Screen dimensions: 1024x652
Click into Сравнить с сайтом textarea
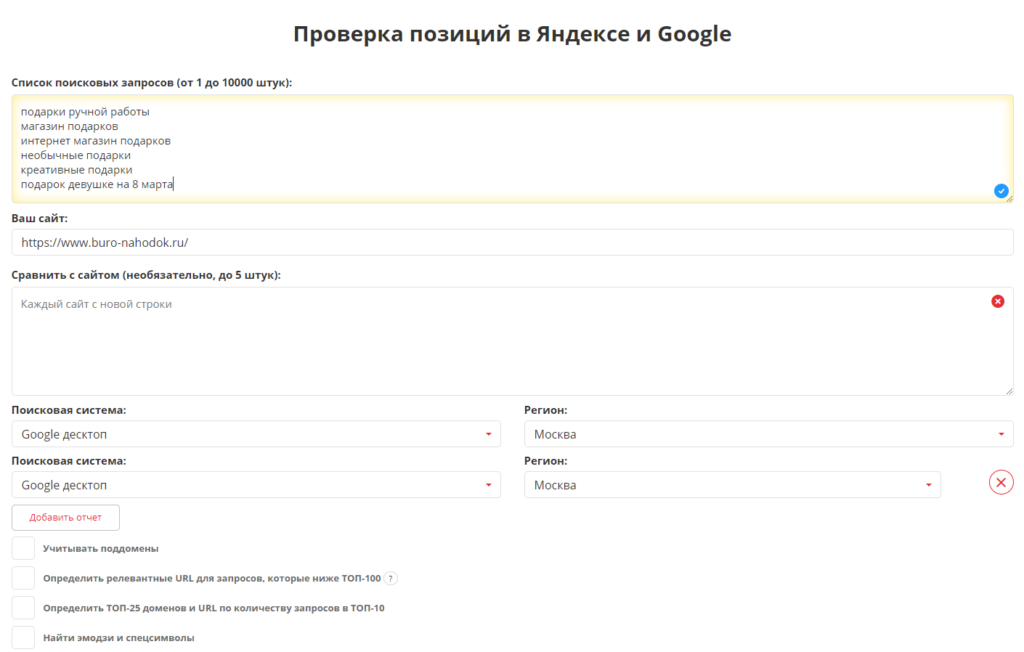(512, 341)
